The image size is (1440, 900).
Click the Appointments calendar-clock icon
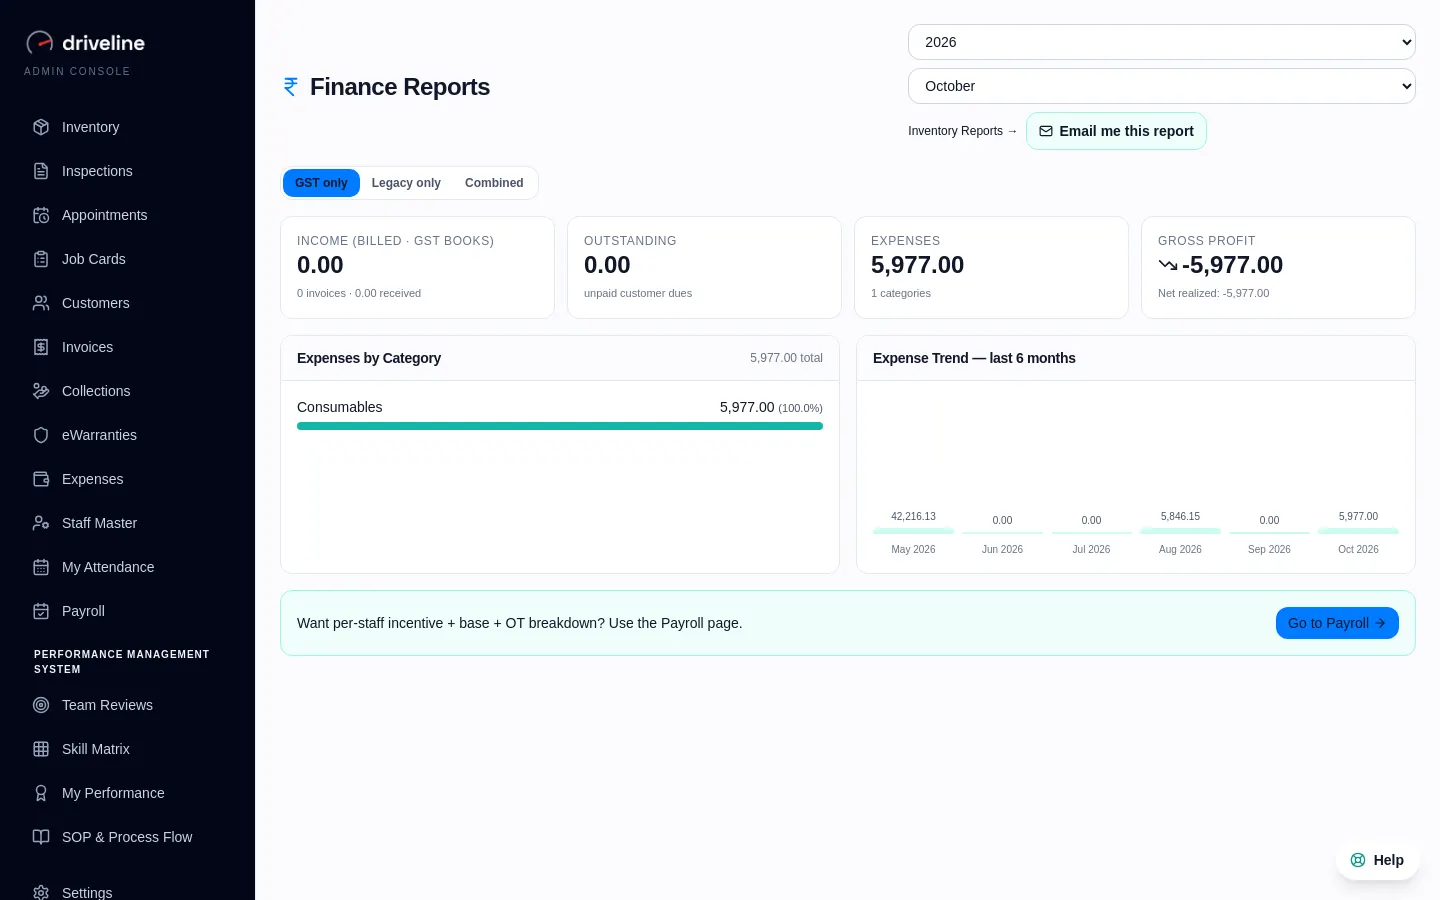[x=41, y=215]
